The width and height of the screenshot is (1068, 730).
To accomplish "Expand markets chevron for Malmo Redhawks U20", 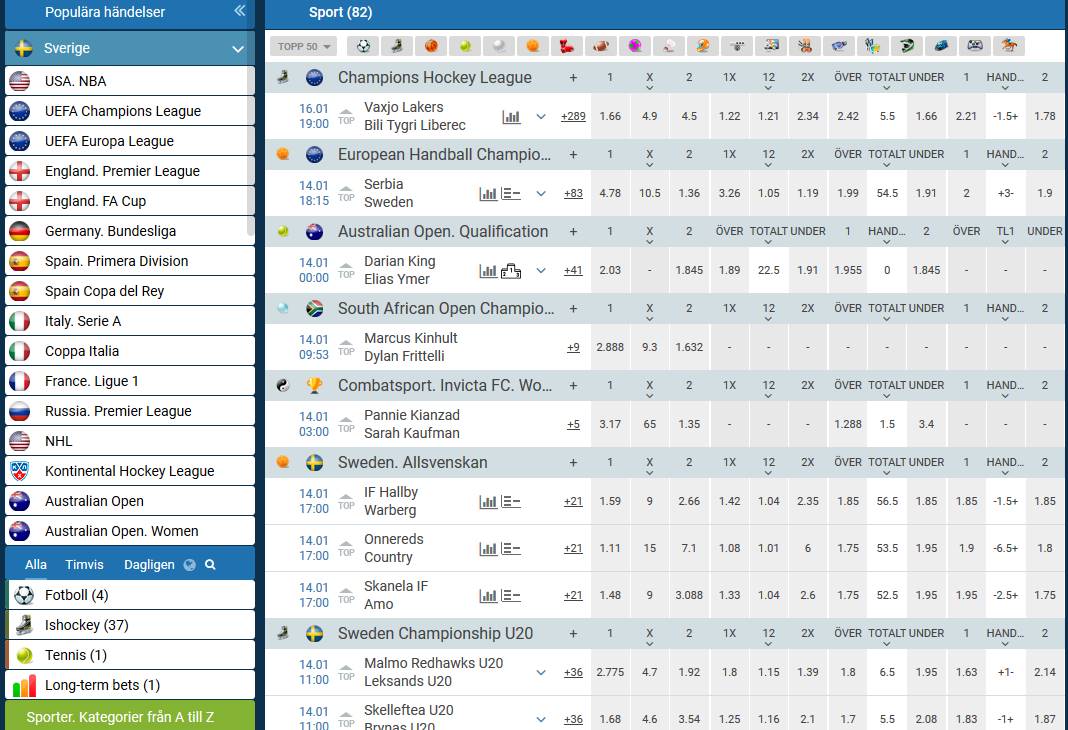I will (x=541, y=673).
